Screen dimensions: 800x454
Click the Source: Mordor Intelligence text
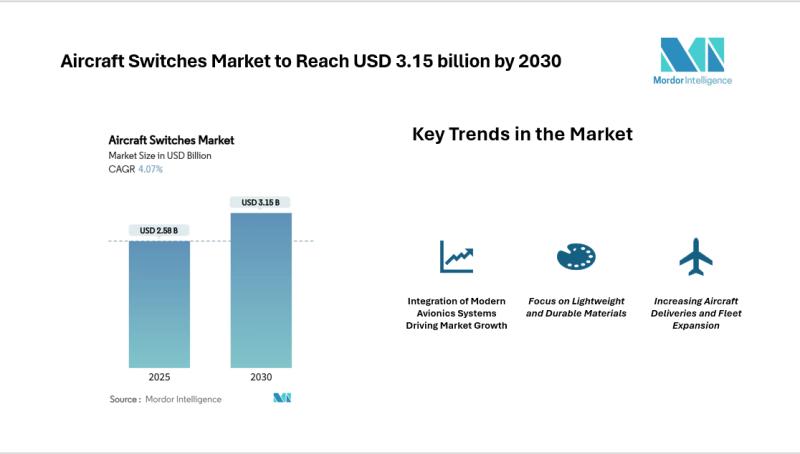(x=165, y=399)
